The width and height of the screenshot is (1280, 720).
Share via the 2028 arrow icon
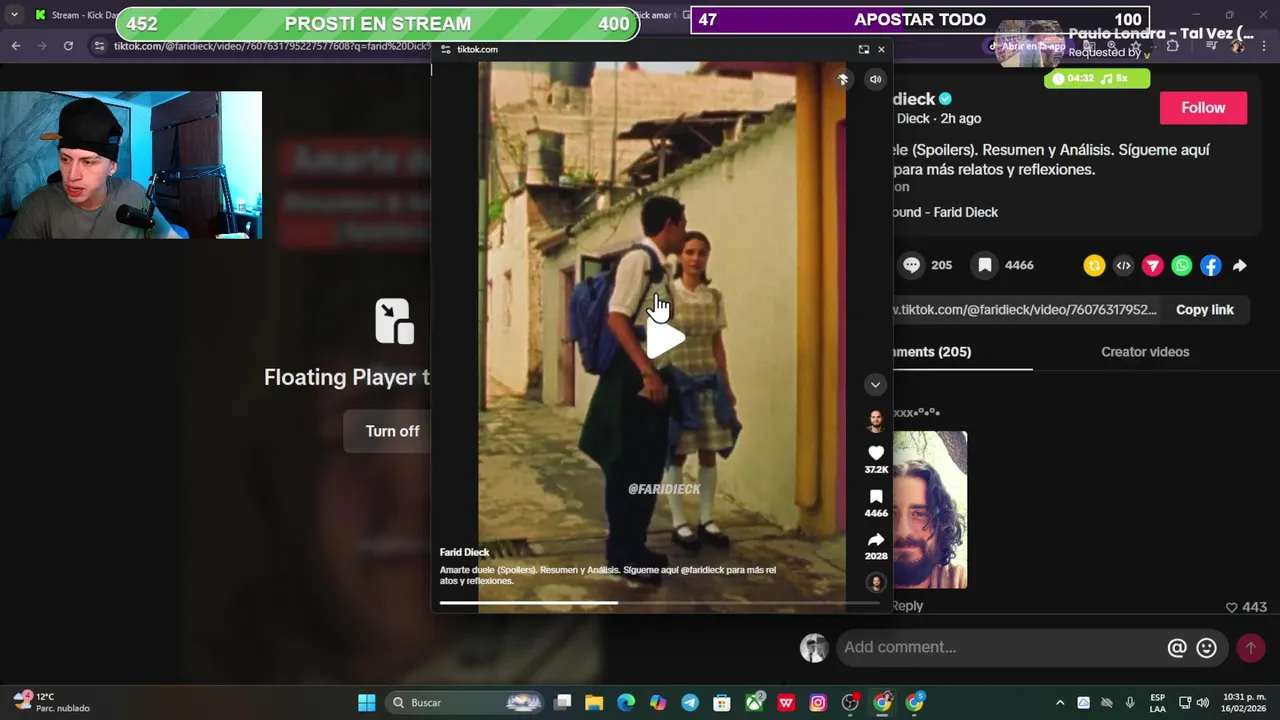[x=876, y=540]
